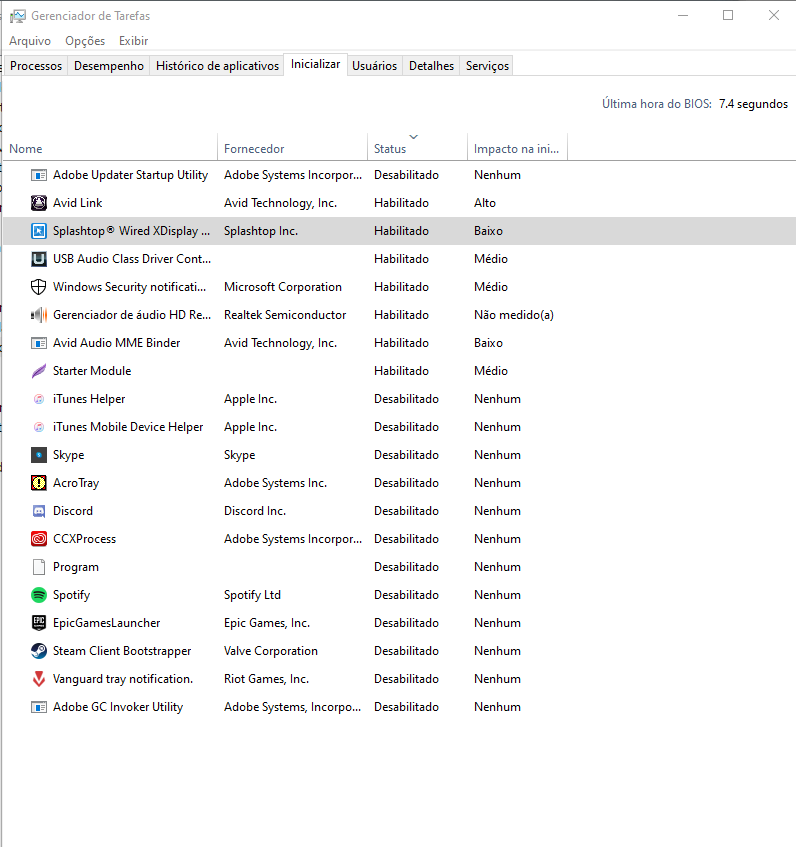Screen dimensions: 796x847
Task: Maximize the Gerenciador de Tarefas window
Action: 728,16
